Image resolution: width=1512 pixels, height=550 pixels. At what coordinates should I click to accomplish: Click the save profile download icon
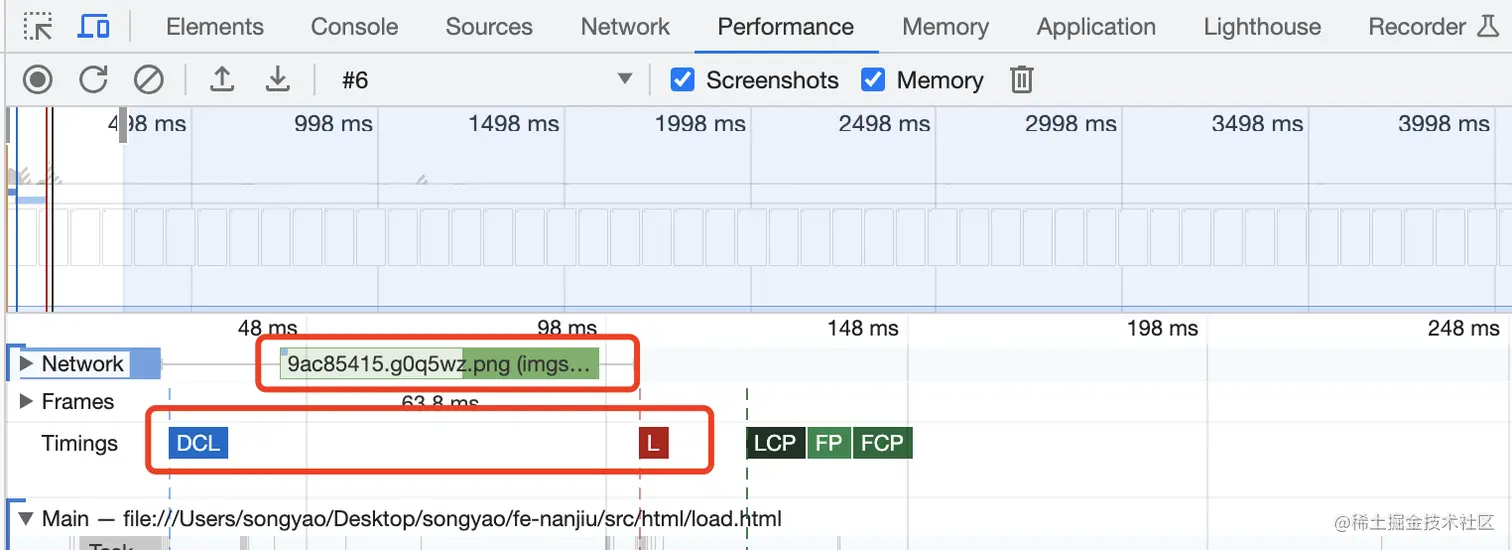click(277, 79)
